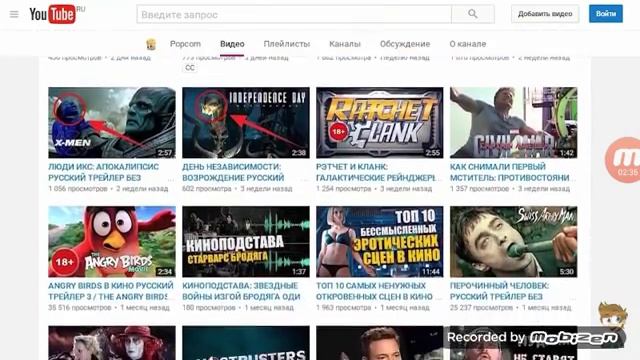Switch to the Плейлисты tab

[x=287, y=44]
